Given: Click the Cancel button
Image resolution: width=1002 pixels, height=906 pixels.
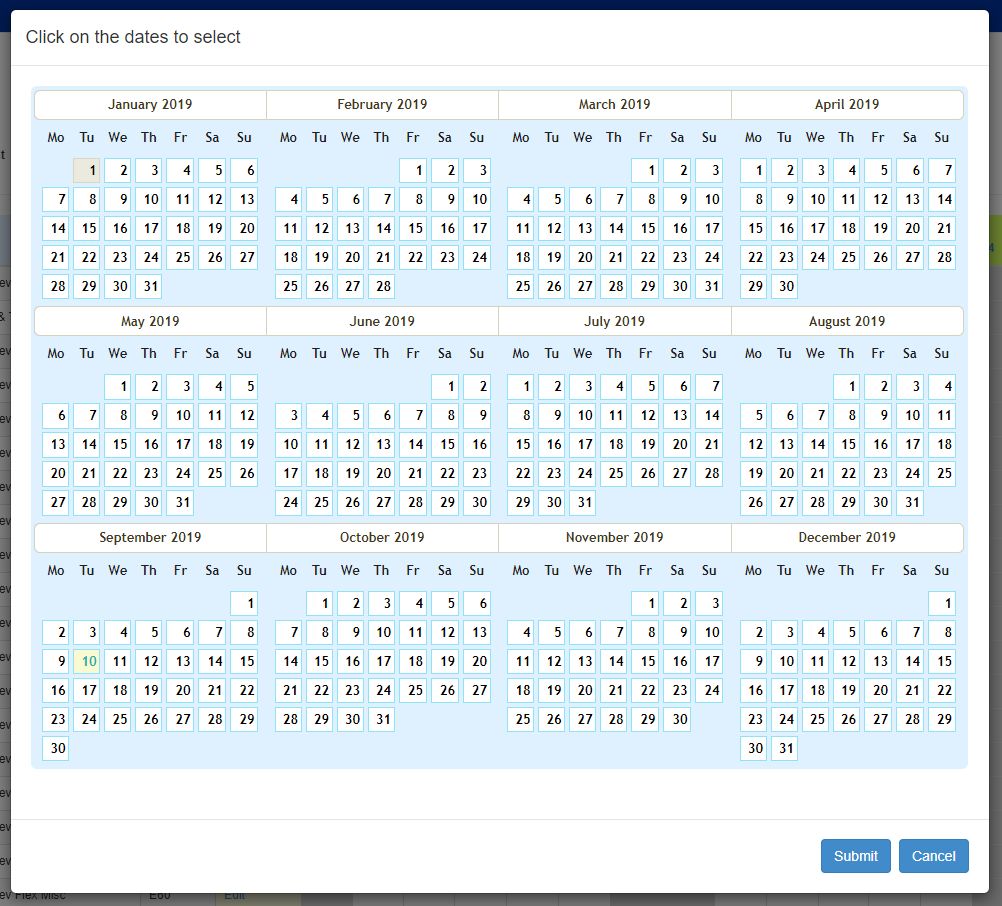Looking at the screenshot, I should point(933,856).
